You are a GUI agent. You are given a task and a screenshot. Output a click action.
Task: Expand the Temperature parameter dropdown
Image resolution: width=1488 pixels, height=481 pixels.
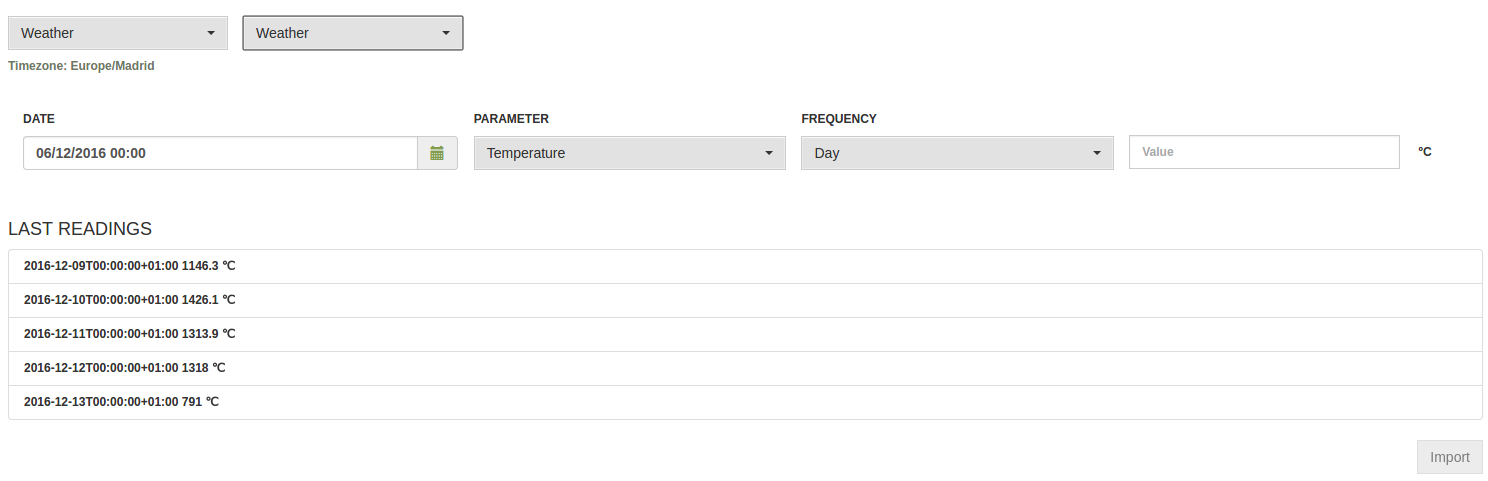coord(629,153)
